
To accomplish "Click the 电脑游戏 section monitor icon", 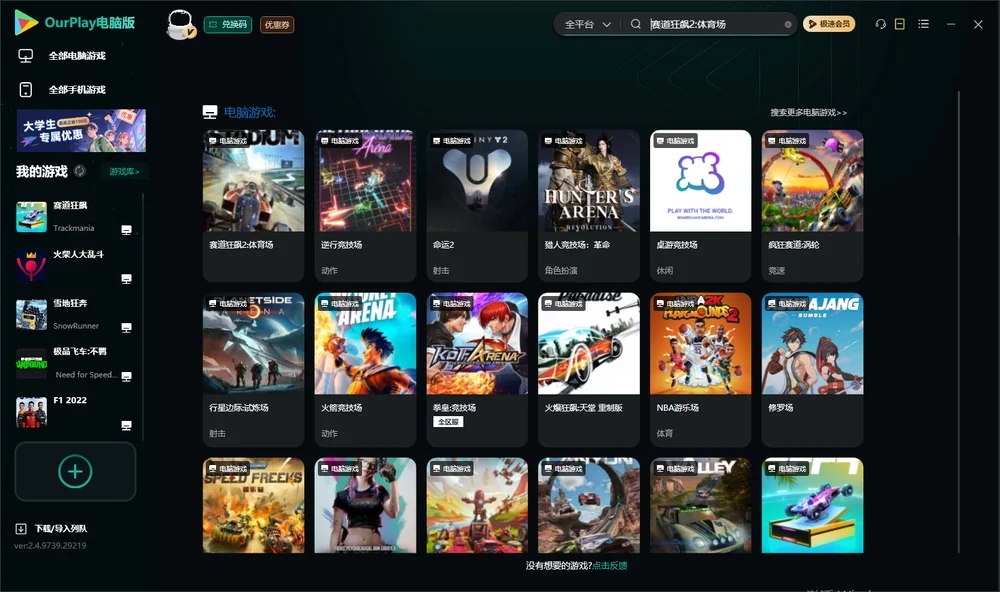I will click(210, 112).
